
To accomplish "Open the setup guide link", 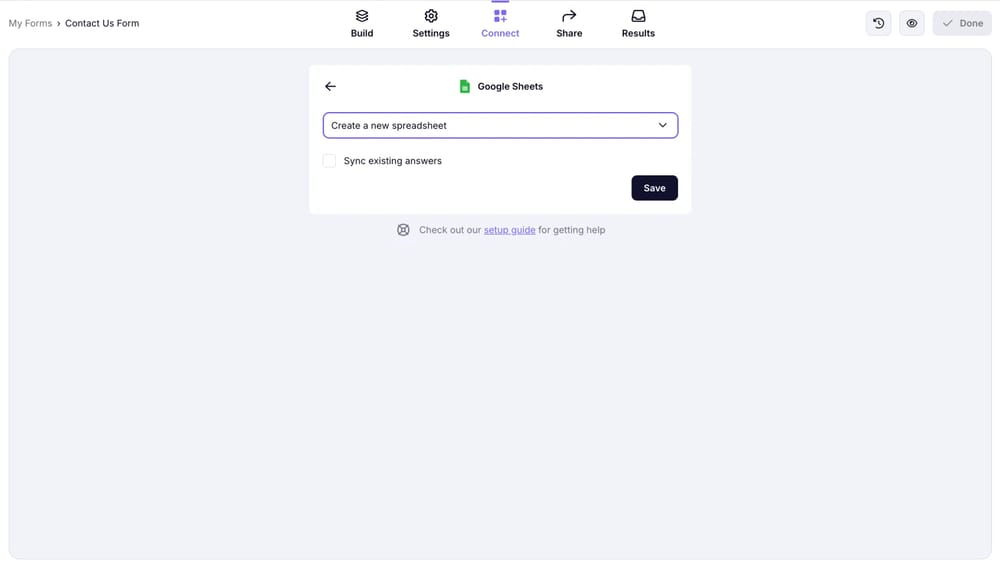I will (x=509, y=230).
